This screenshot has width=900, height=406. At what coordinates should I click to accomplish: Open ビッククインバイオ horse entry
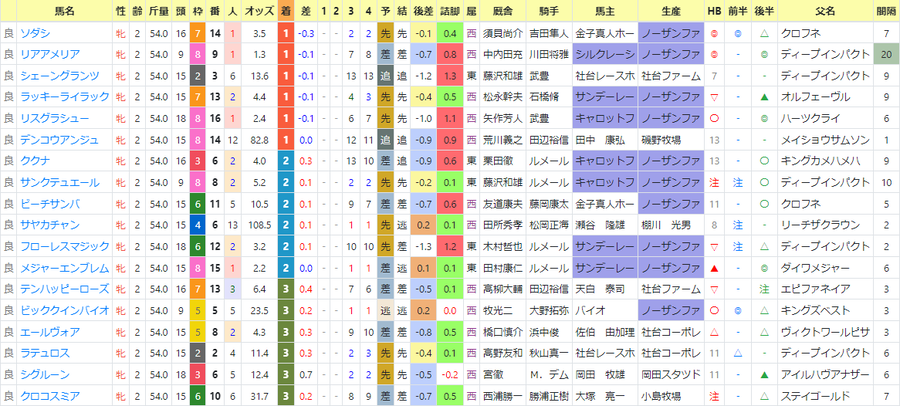[64, 311]
